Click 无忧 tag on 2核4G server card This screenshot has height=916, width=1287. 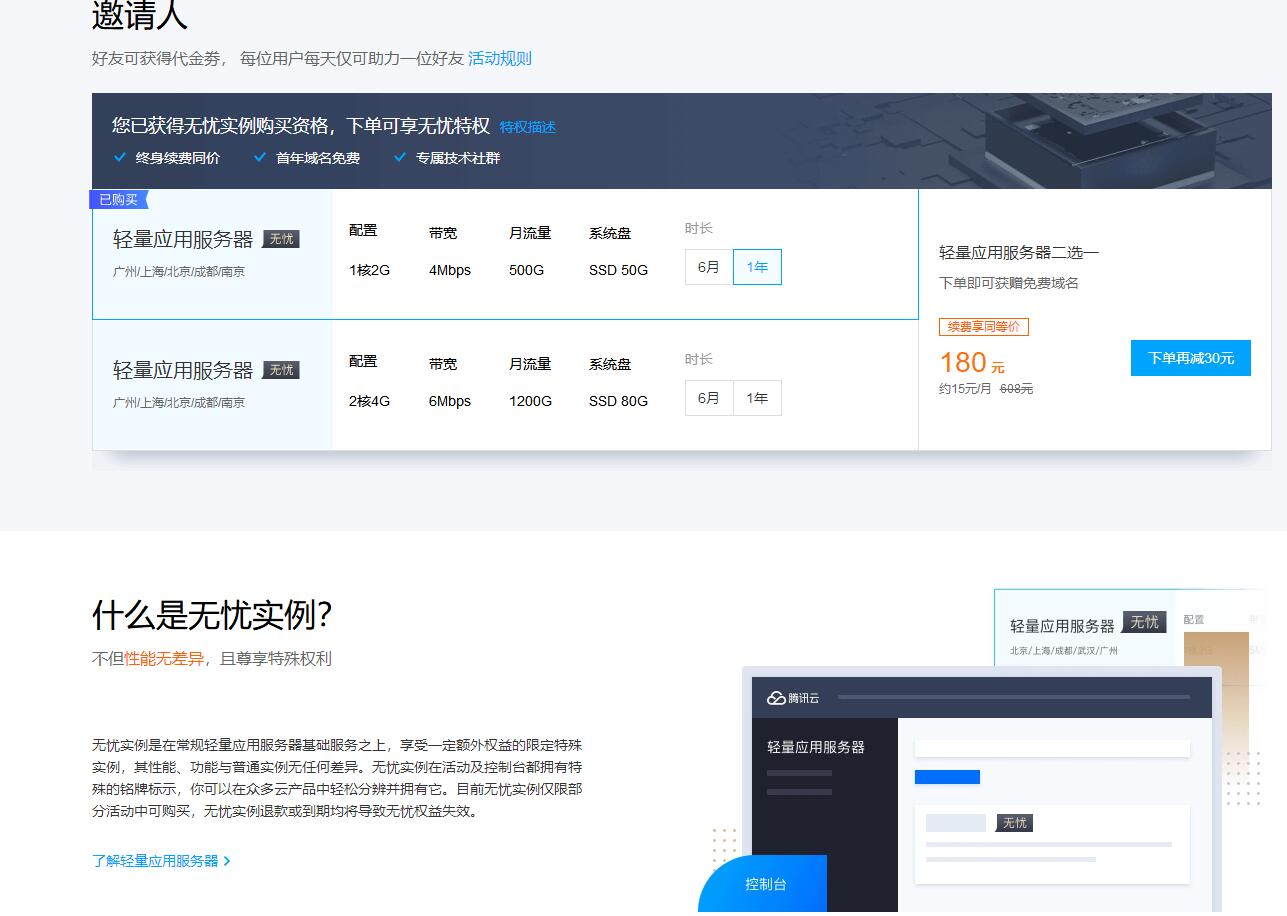click(281, 370)
